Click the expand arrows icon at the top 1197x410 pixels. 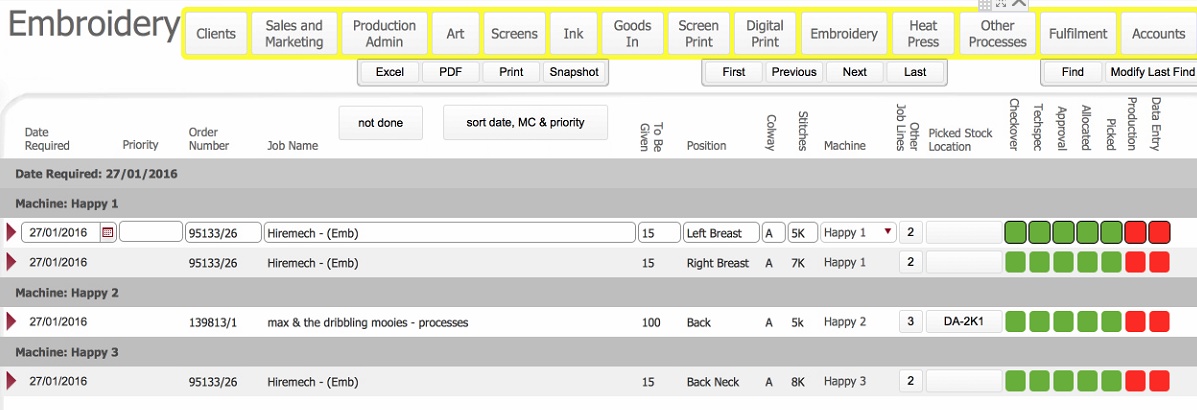point(1000,5)
